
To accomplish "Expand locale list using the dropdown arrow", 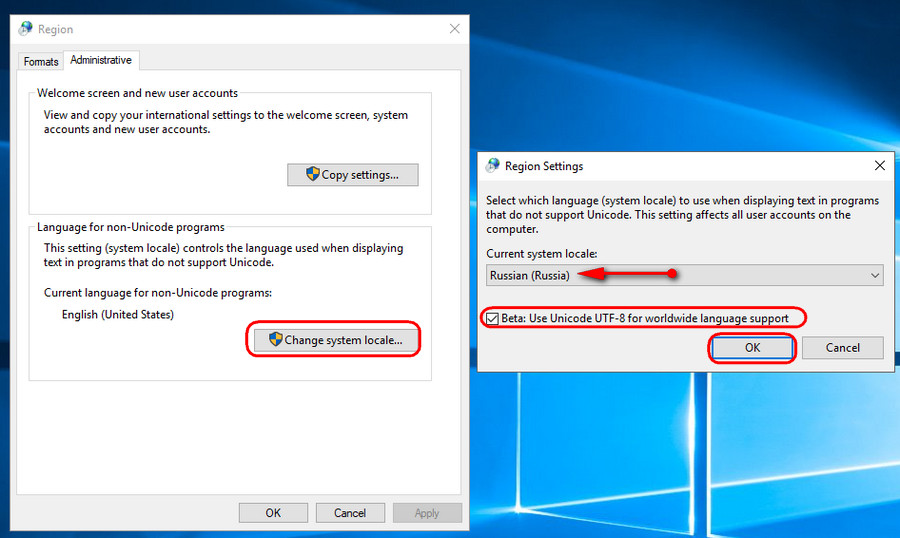I will [x=874, y=275].
